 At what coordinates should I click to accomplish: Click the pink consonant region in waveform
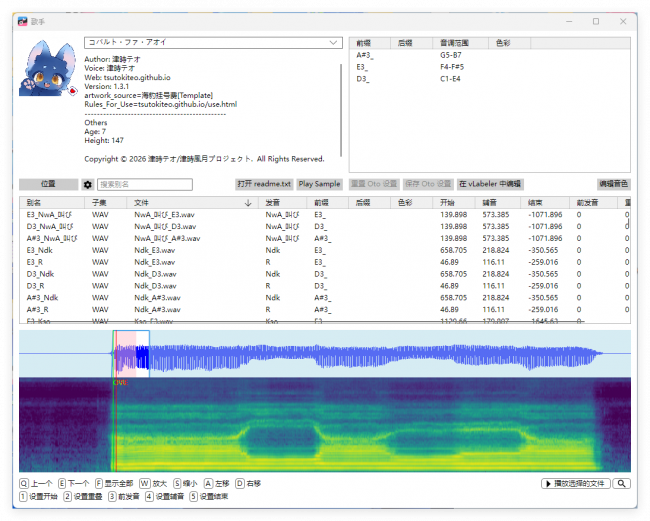(x=126, y=354)
